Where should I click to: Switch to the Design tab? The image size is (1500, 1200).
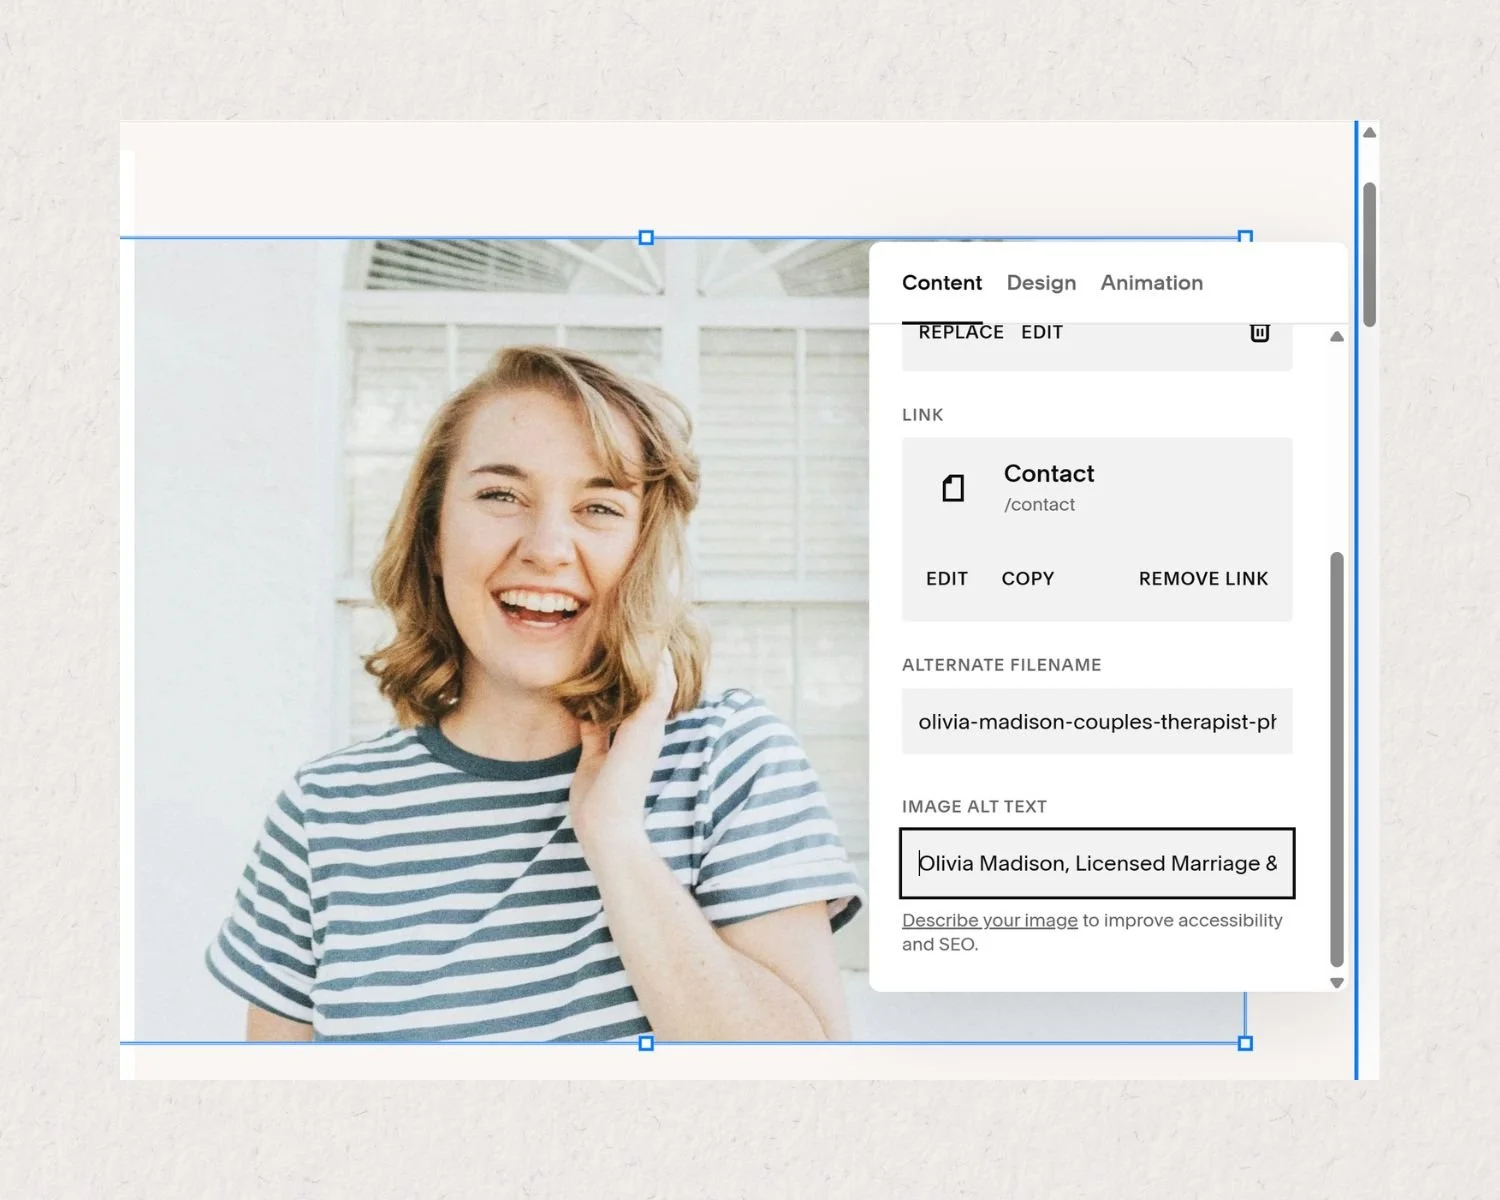[1041, 283]
